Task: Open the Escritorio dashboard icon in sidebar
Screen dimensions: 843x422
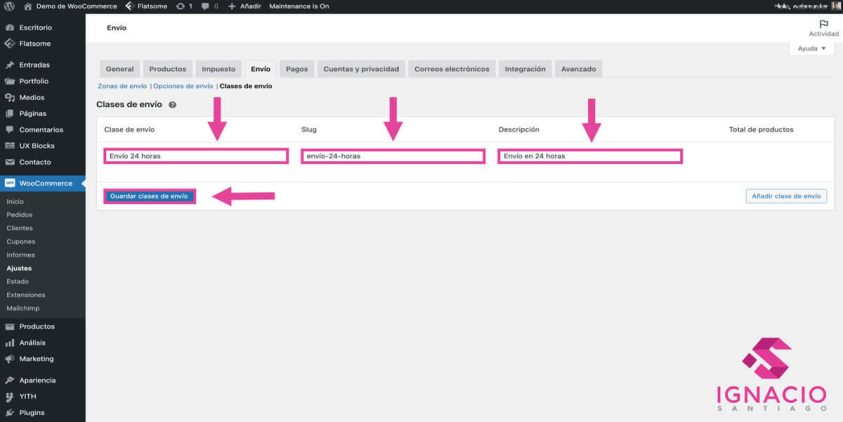Action: 10,27
